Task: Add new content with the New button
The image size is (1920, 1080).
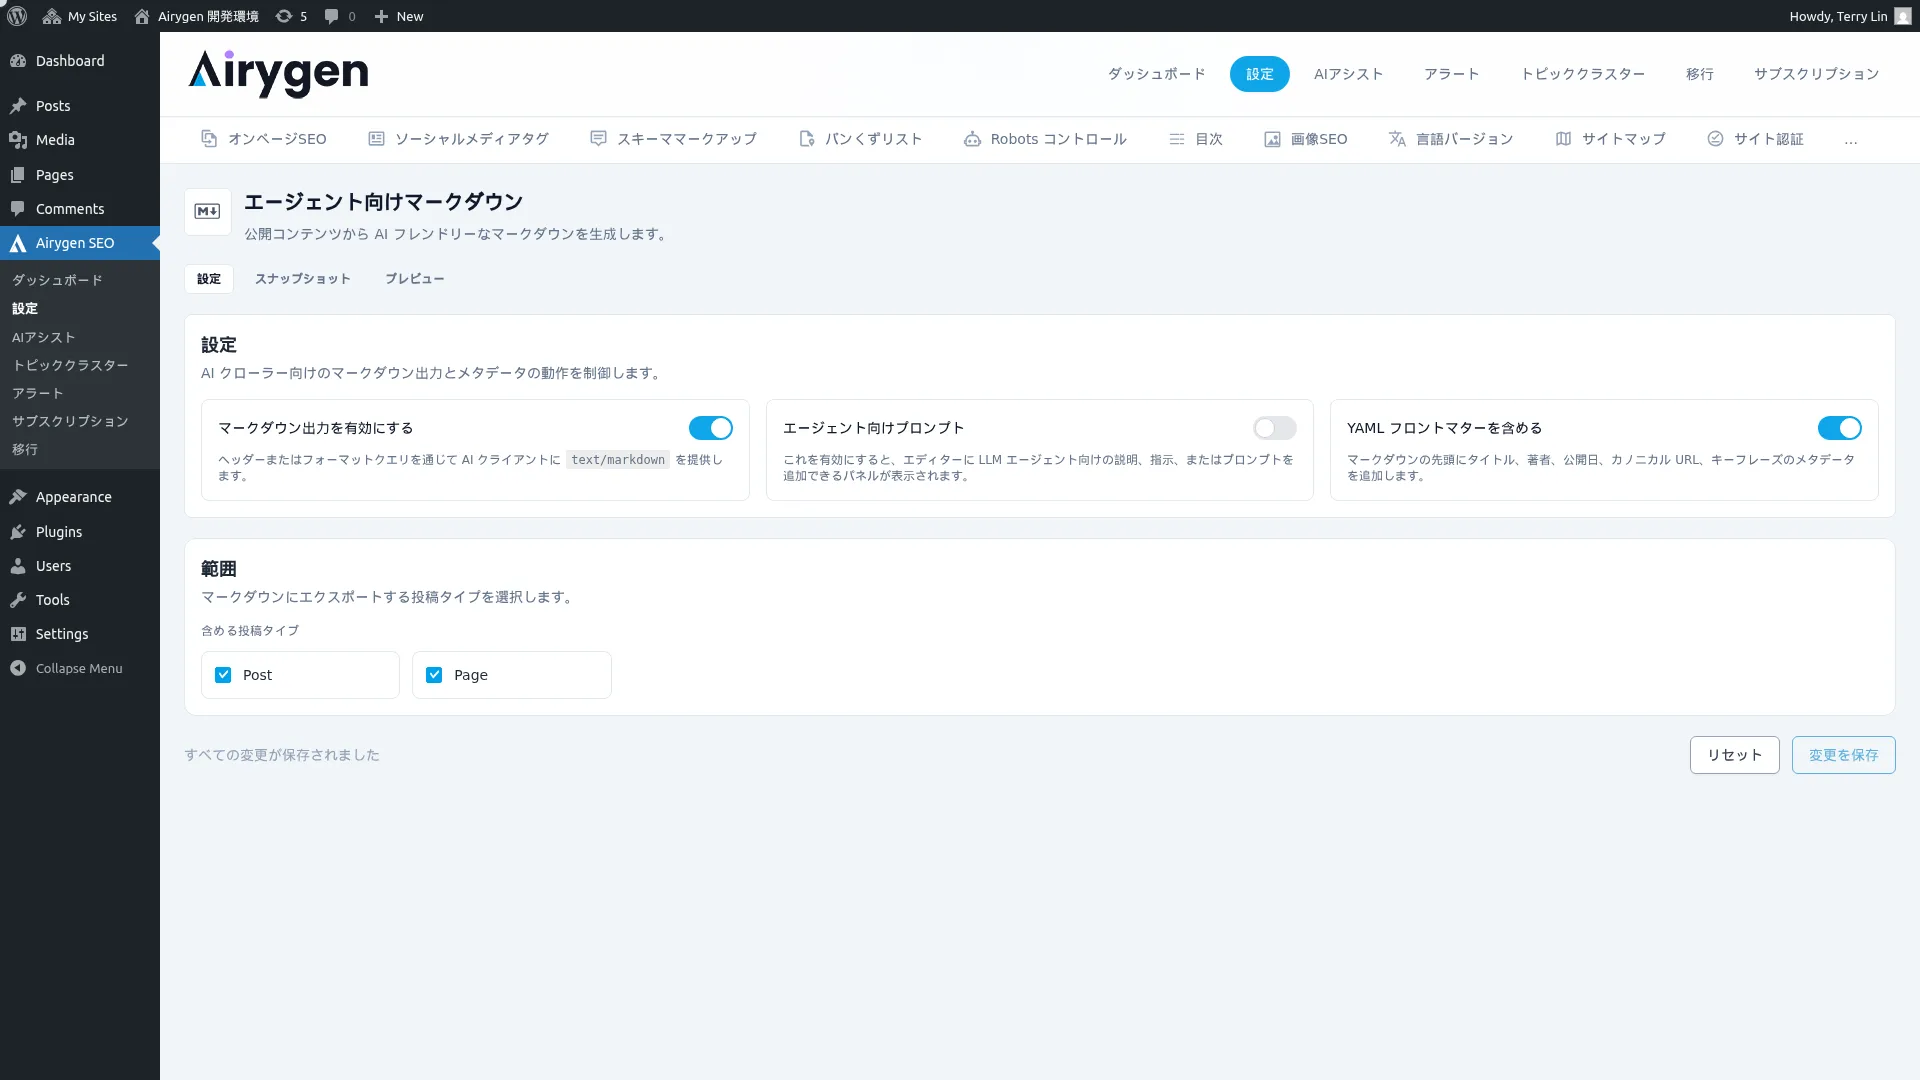Action: coord(399,16)
